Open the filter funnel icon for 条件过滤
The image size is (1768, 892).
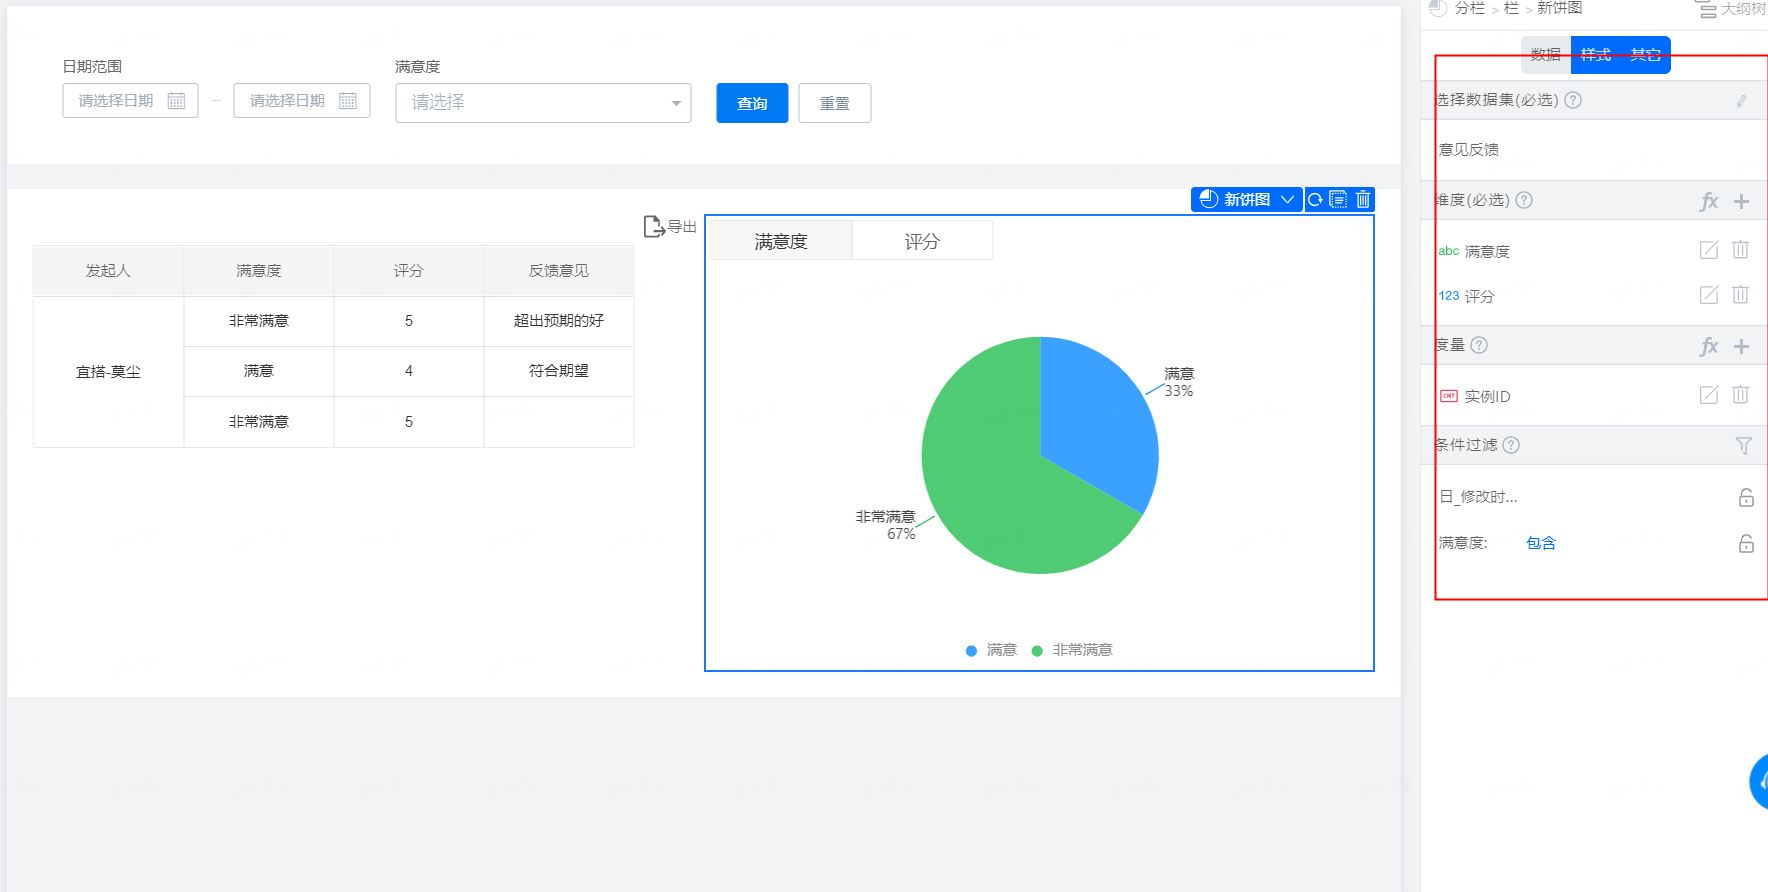point(1743,446)
